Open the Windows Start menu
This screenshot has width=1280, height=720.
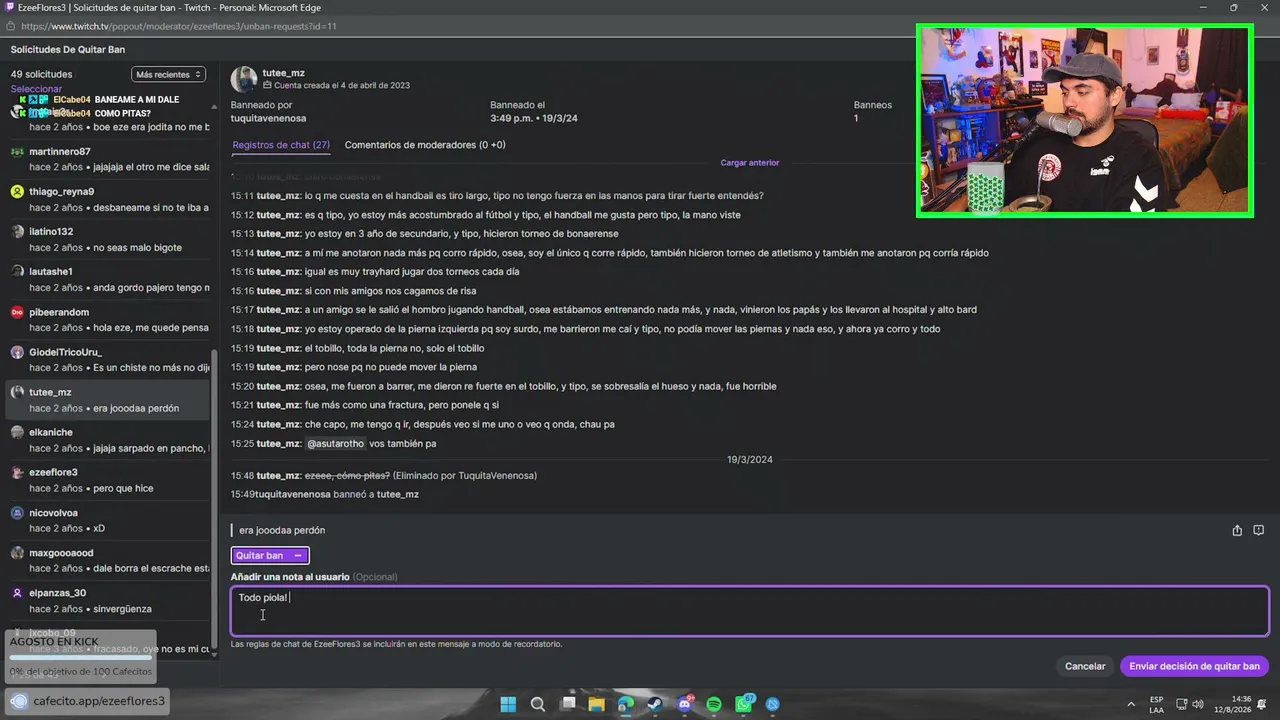[x=508, y=704]
